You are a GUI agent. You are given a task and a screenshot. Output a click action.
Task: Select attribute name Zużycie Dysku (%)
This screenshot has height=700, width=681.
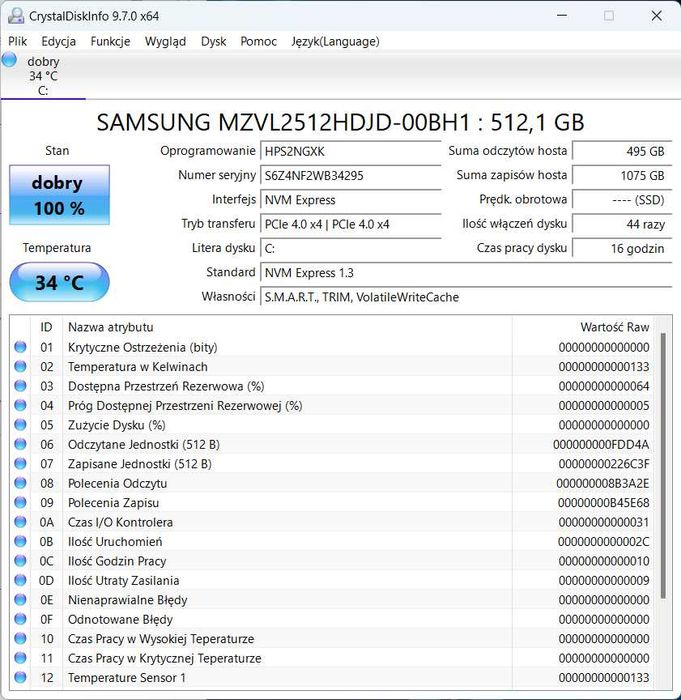click(117, 425)
